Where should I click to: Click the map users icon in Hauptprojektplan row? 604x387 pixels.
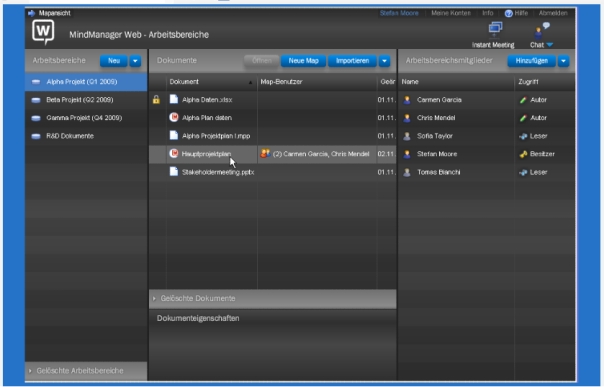[x=265, y=154]
